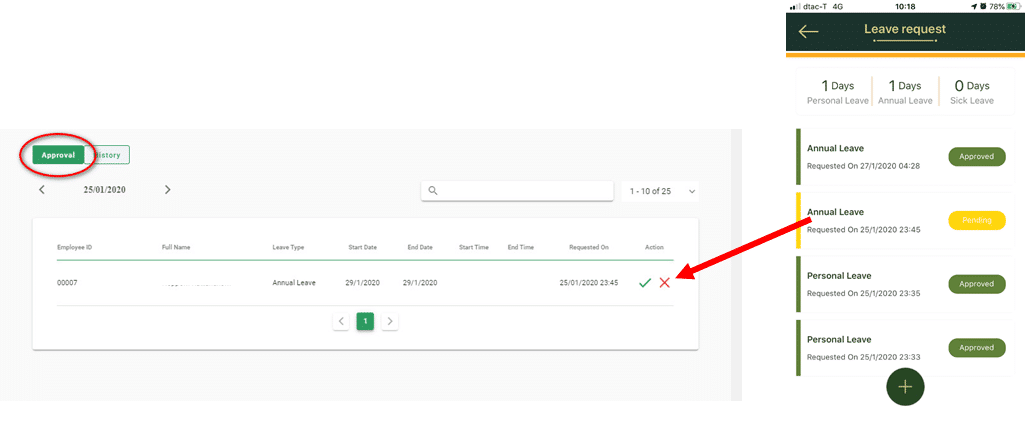This screenshot has height=425, width=1025.
Task: Tap Approved badge on 27/1/2020 Annual Leave
Action: click(x=976, y=157)
